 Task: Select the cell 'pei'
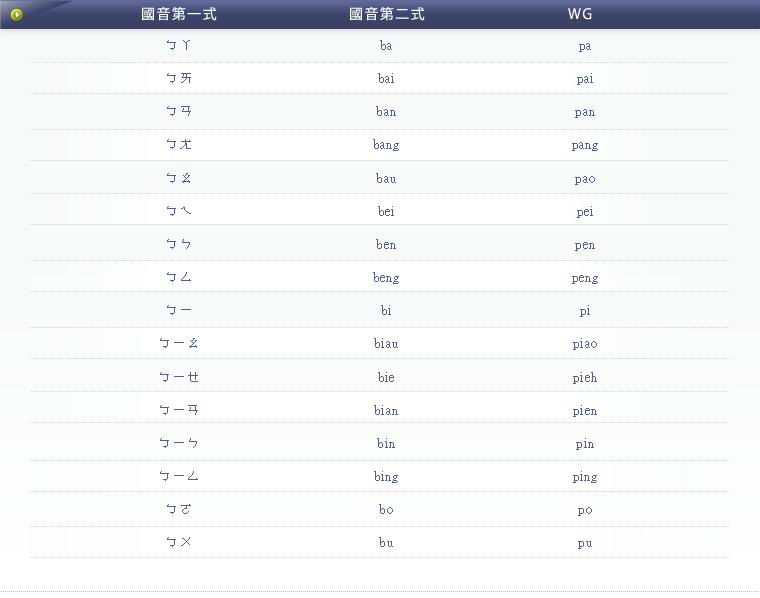click(585, 212)
